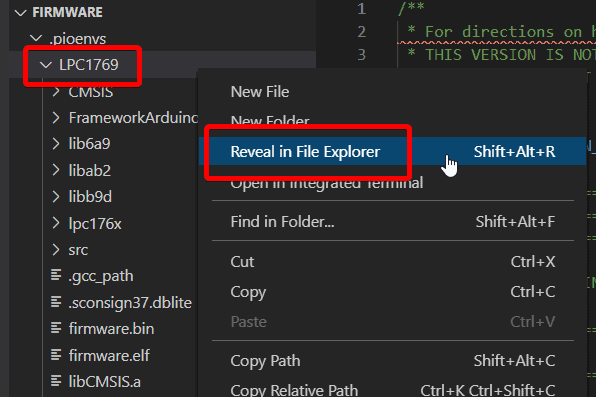Viewport: 596px width, 397px height.
Task: Expand the libab2 folder chevron
Action: [x=56, y=170]
